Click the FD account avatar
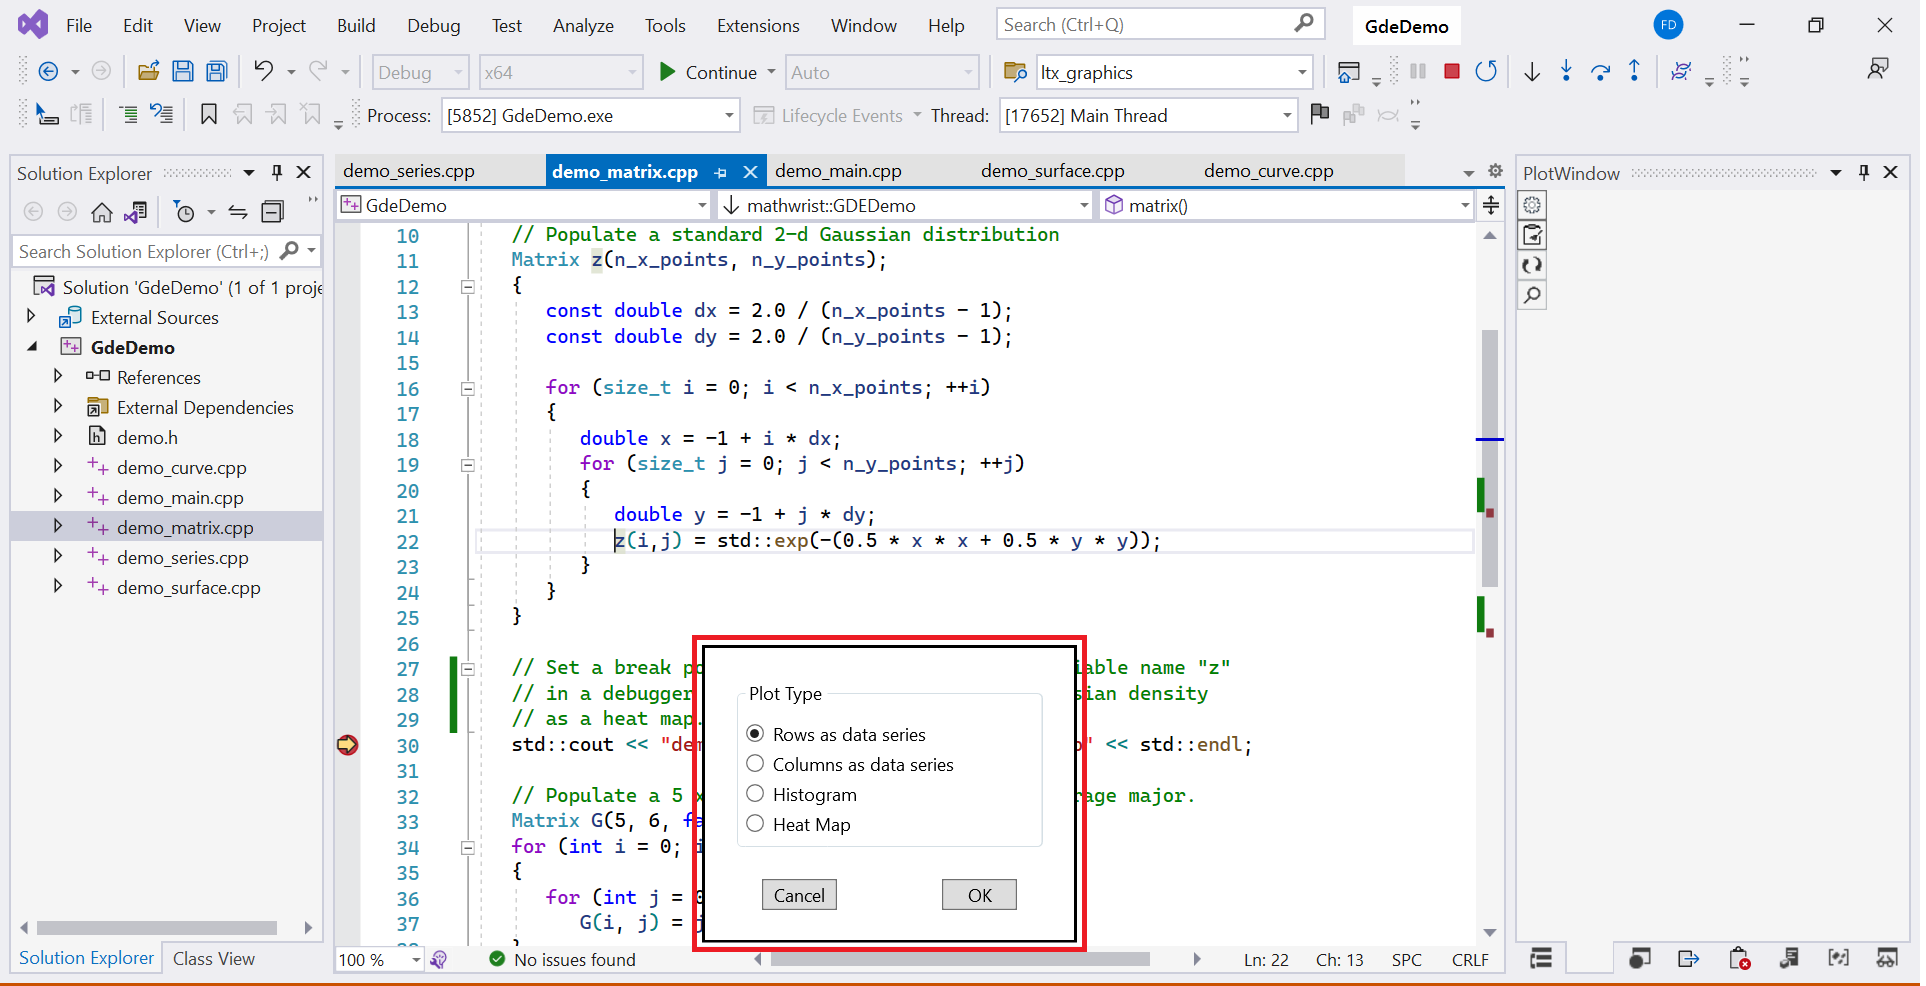 [1668, 25]
